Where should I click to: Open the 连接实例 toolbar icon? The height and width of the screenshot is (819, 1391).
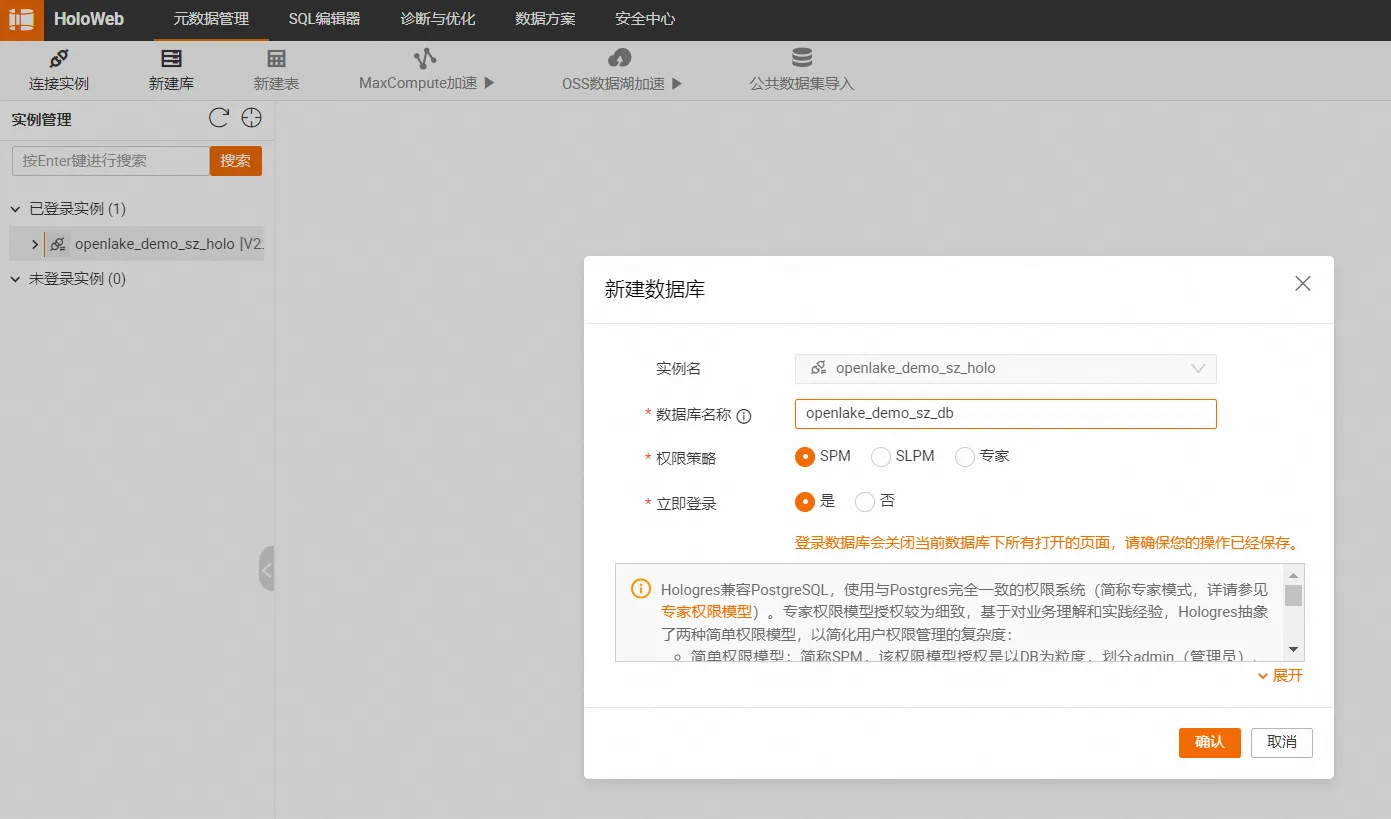59,58
